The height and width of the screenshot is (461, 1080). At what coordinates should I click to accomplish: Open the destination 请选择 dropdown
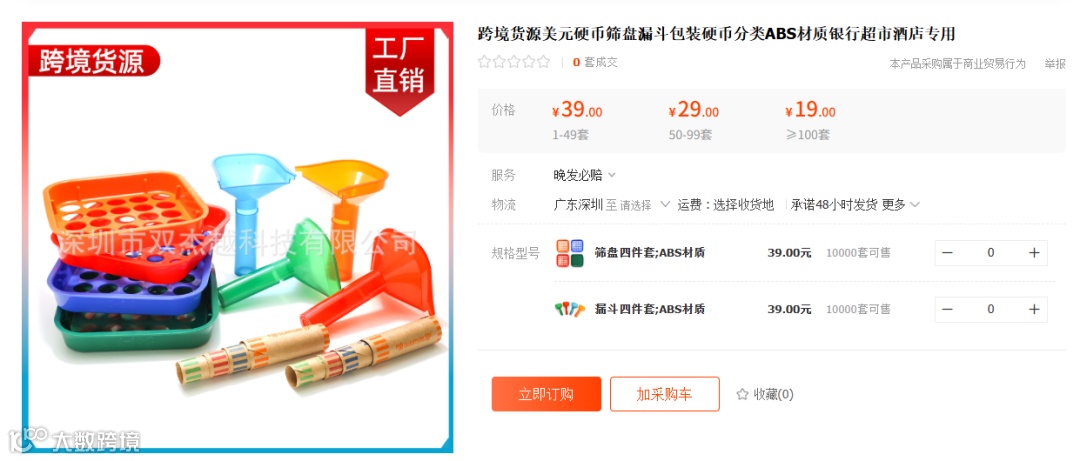point(645,205)
